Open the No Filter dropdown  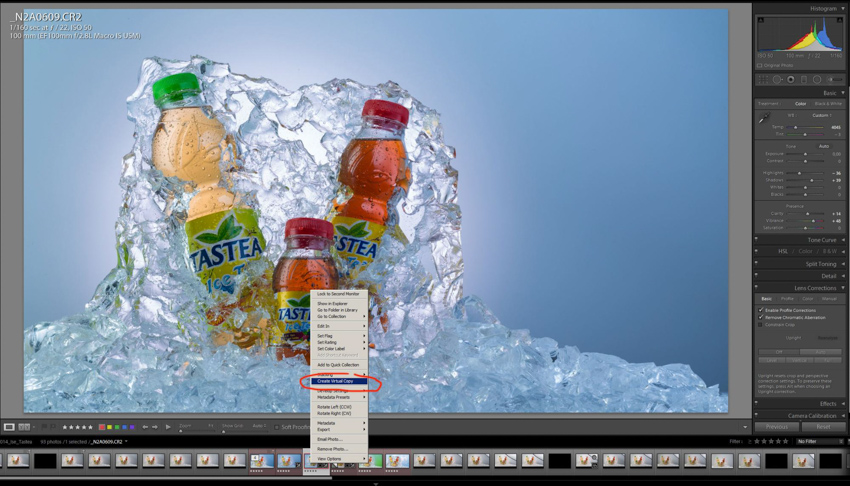coord(820,442)
